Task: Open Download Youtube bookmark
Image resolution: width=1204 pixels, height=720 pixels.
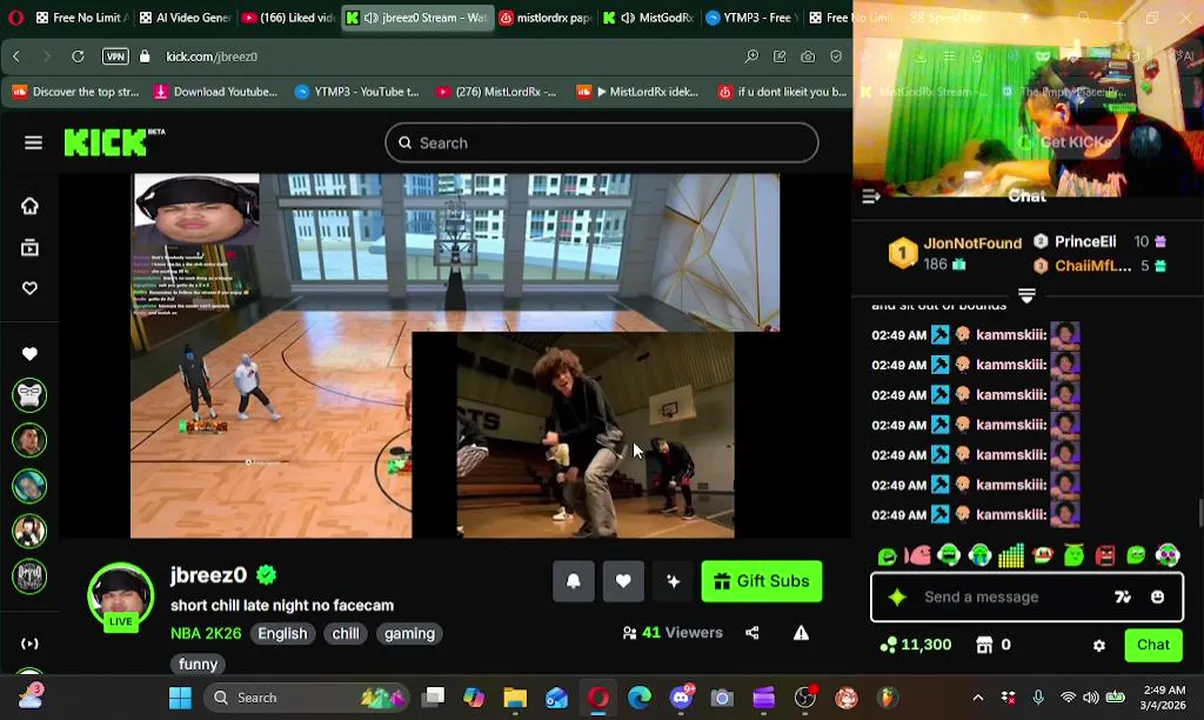Action: [215, 92]
